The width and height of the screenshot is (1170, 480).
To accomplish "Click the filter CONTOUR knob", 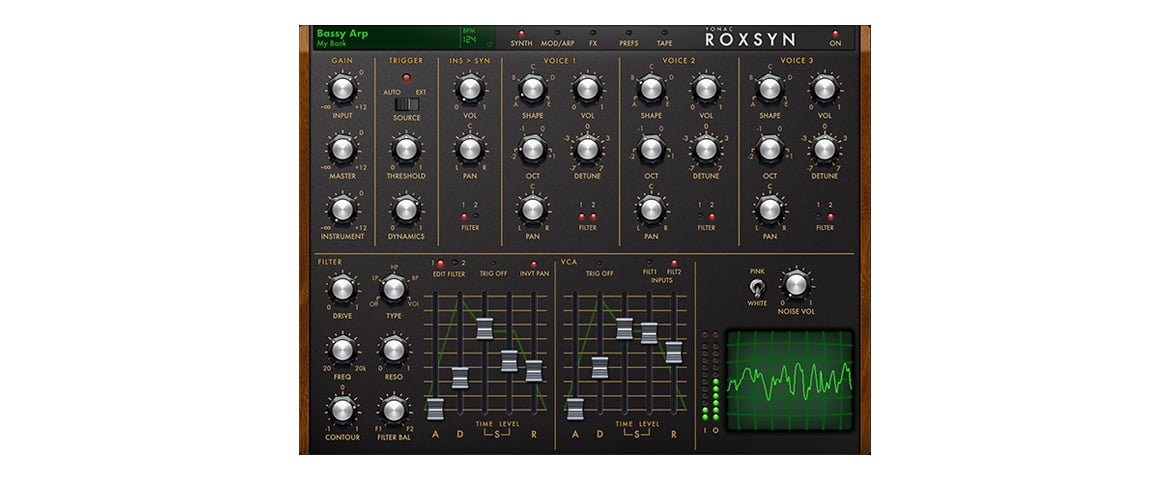I will (342, 409).
